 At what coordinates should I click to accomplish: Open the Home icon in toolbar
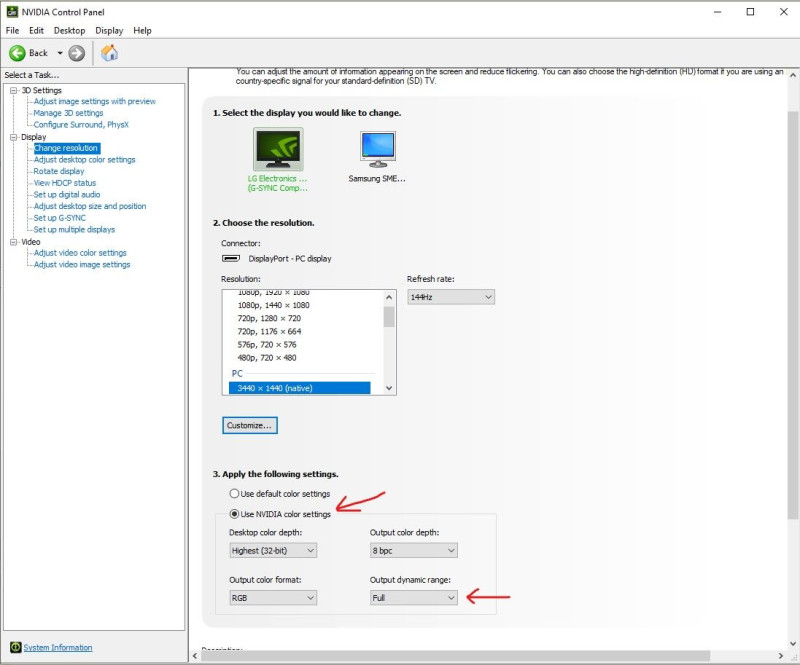[x=109, y=53]
